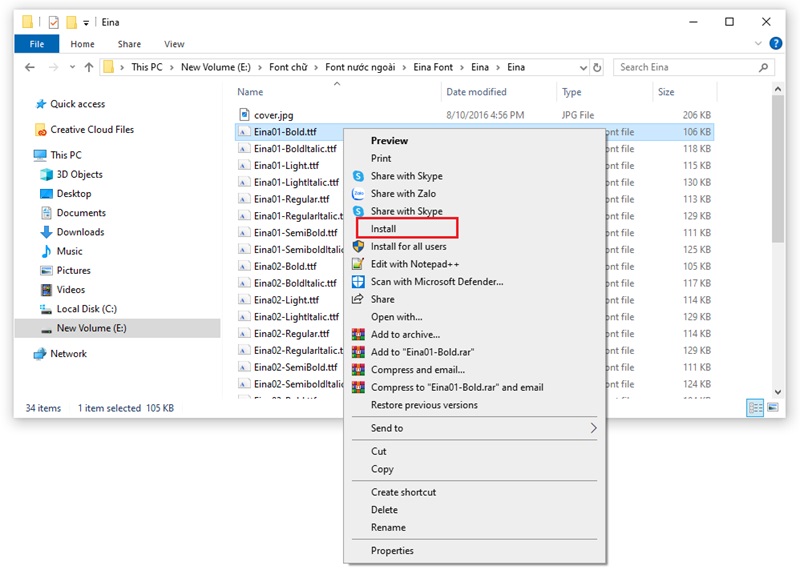Viewport: 800px width, 574px height.
Task: Click the Forward navigation arrow
Action: click(x=54, y=67)
